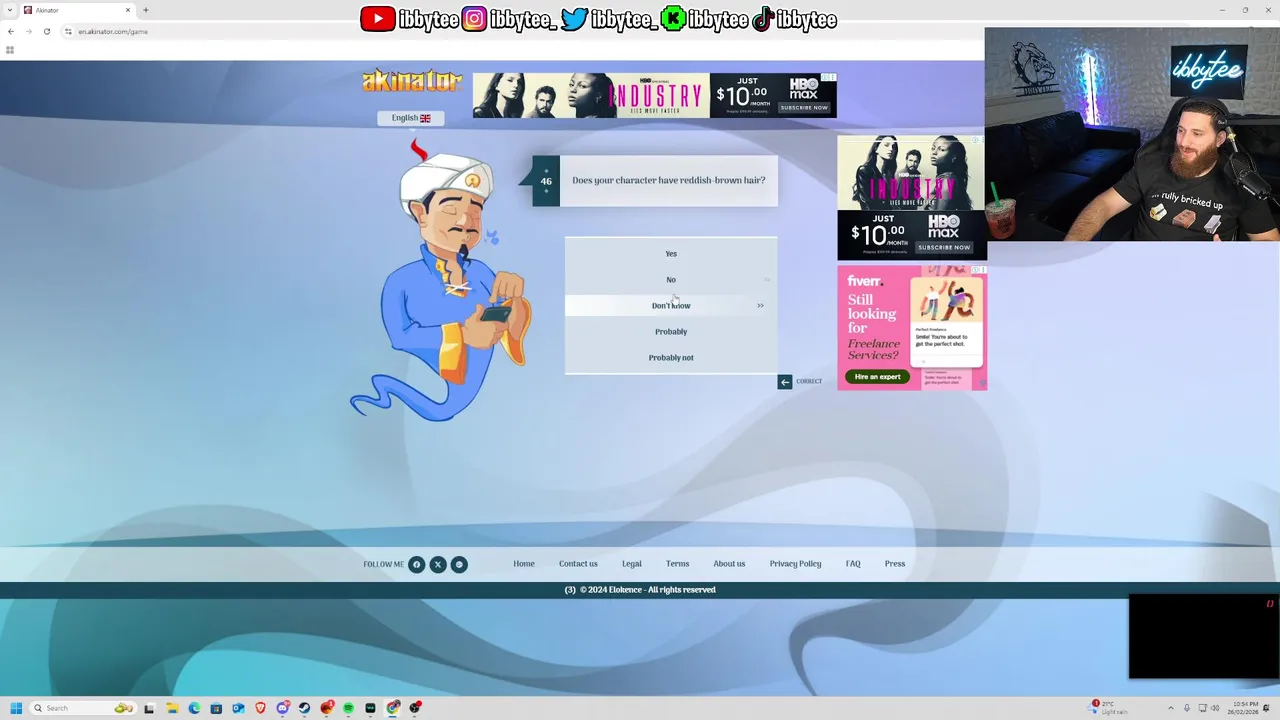Image resolution: width=1280 pixels, height=720 pixels.
Task: Reload the Akinator page
Action: pos(46,31)
